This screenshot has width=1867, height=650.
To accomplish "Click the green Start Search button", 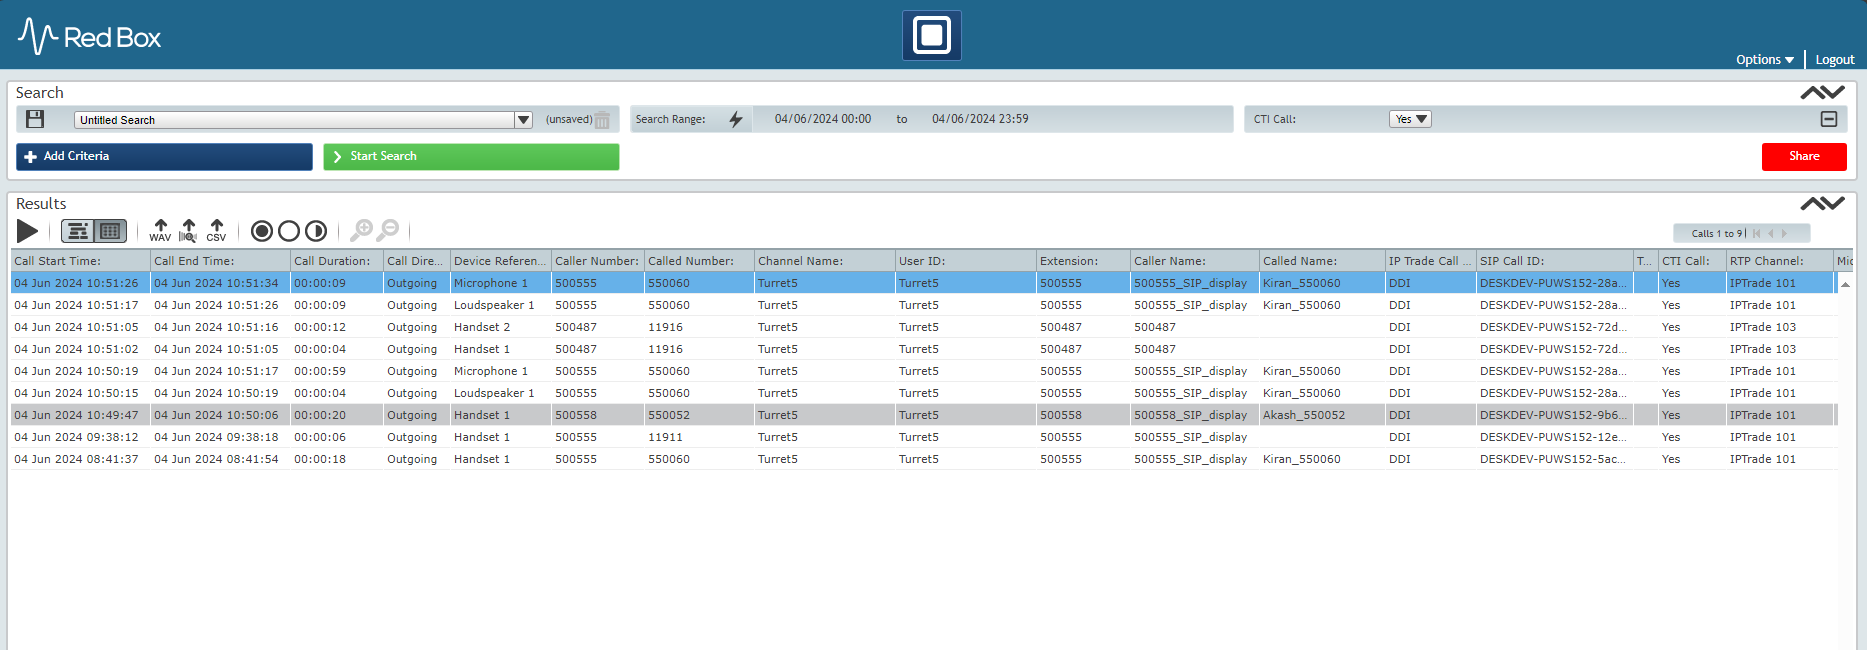I will [x=471, y=157].
